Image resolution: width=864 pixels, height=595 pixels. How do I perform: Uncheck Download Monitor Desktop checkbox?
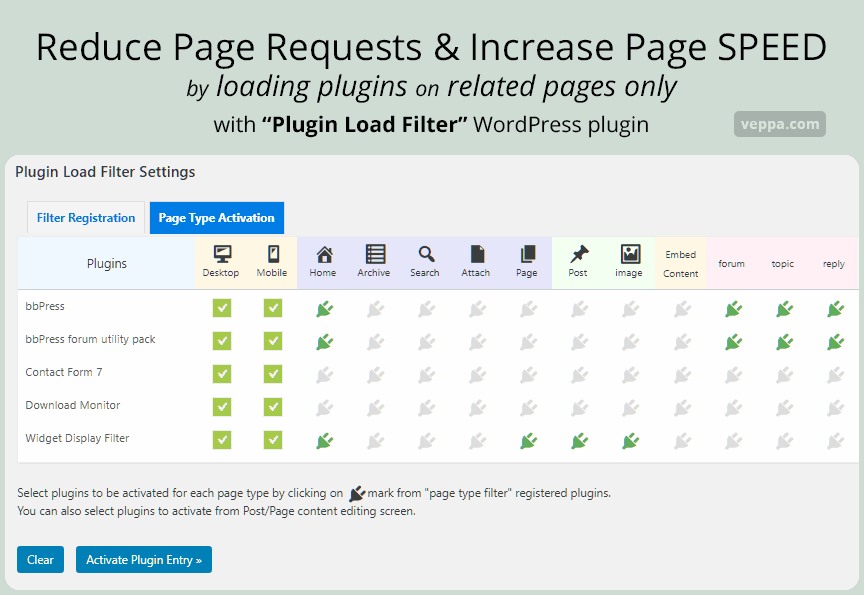click(222, 407)
